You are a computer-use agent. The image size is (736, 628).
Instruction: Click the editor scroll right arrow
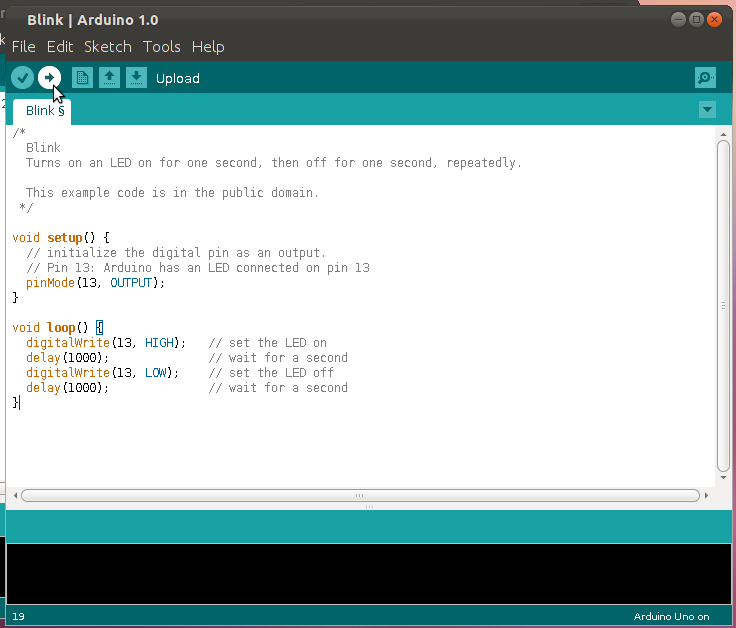coord(706,495)
